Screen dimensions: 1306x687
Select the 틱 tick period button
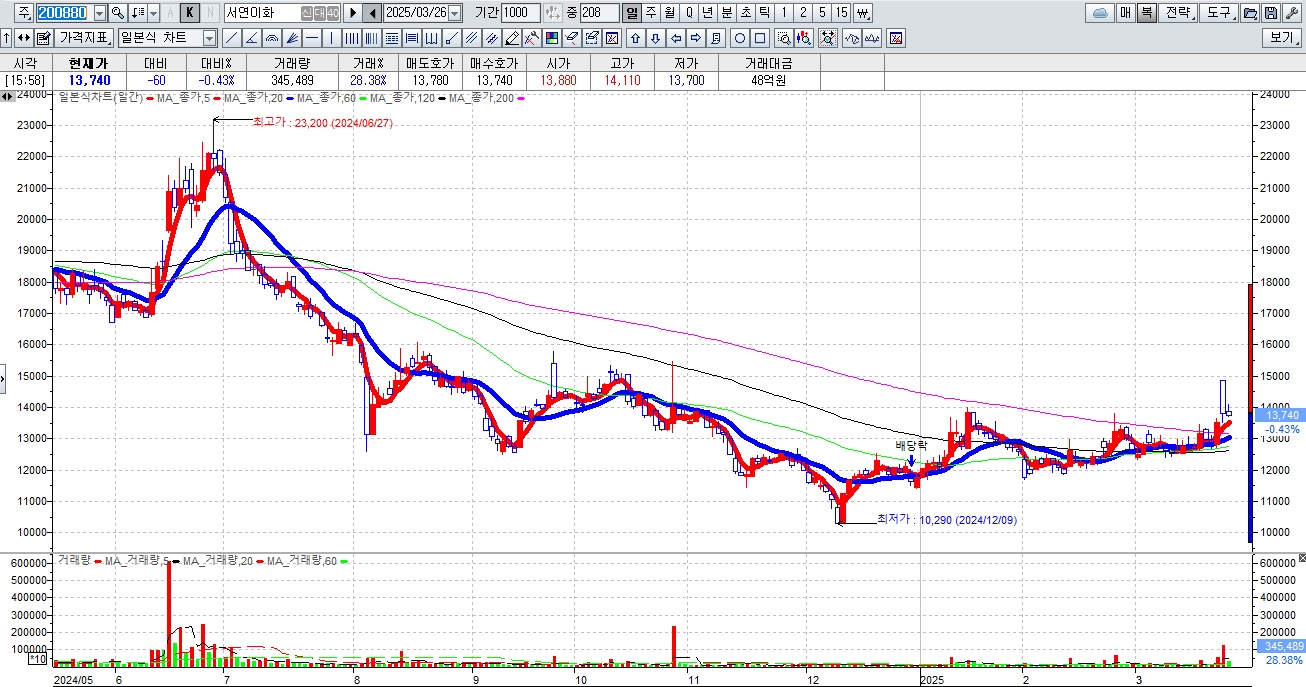point(765,13)
